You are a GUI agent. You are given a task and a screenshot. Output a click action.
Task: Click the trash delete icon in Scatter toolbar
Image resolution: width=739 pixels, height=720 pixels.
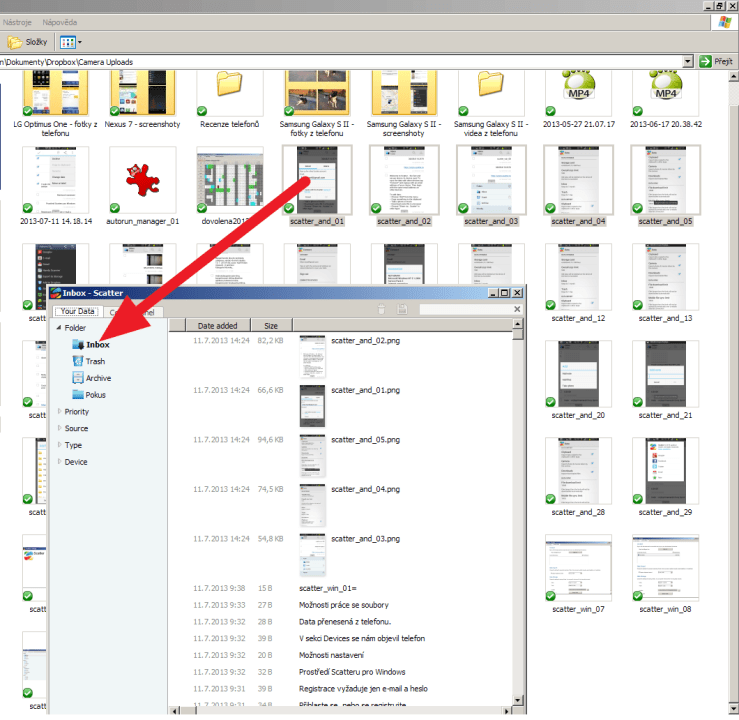click(381, 310)
